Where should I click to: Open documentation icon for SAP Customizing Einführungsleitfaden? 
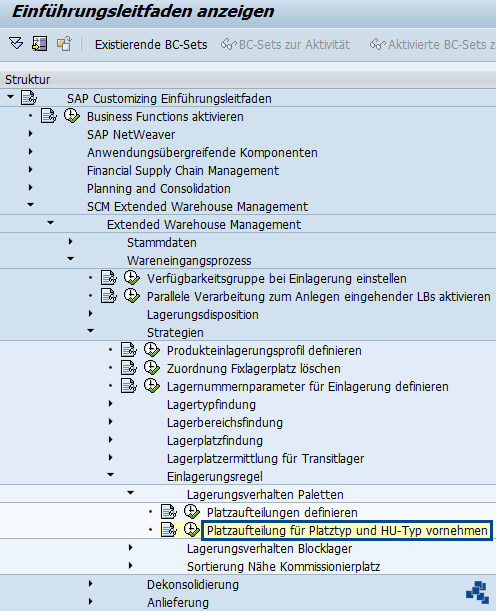pos(29,98)
